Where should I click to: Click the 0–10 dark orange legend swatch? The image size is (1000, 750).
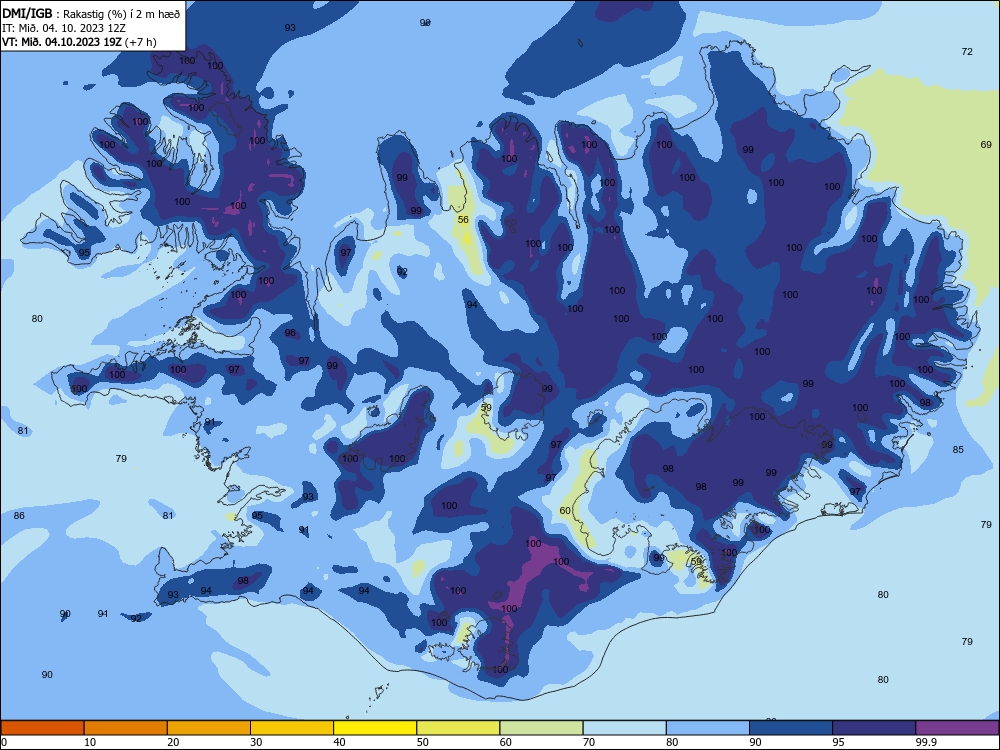(x=42, y=728)
